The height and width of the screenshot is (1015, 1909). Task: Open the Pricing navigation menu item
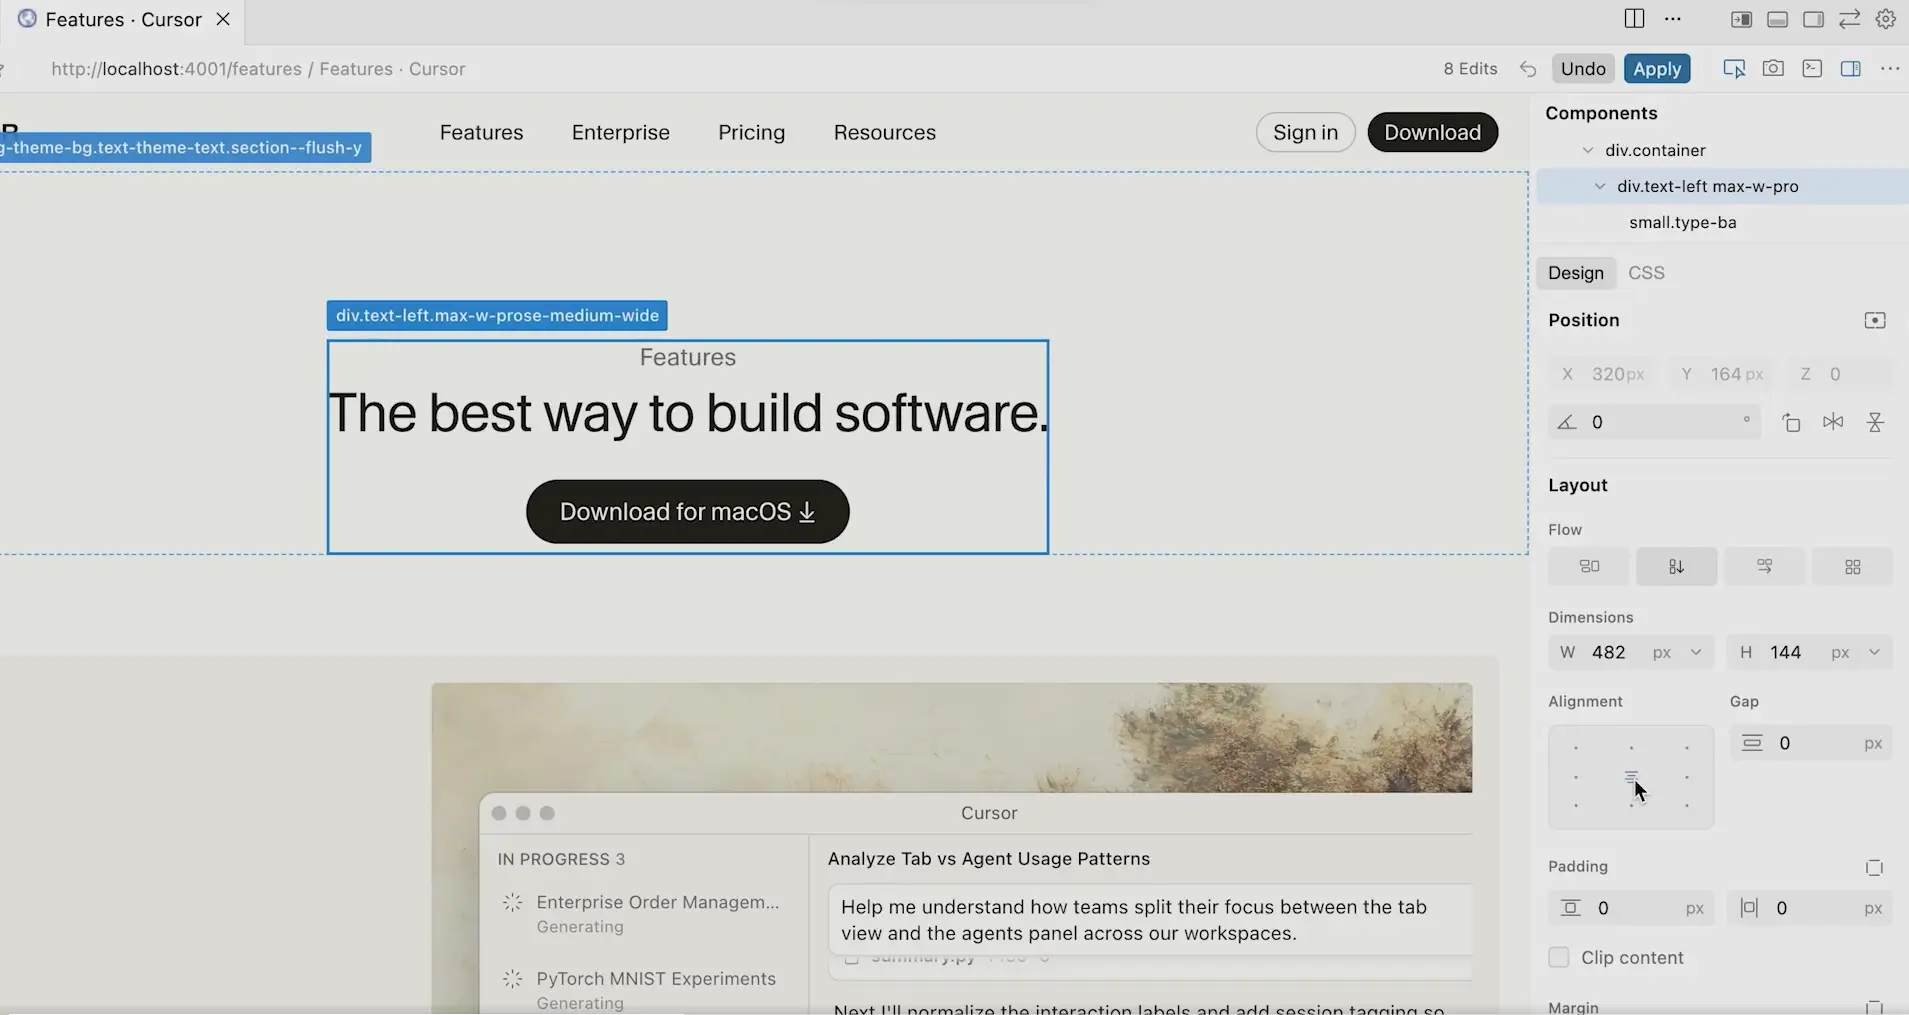click(751, 133)
